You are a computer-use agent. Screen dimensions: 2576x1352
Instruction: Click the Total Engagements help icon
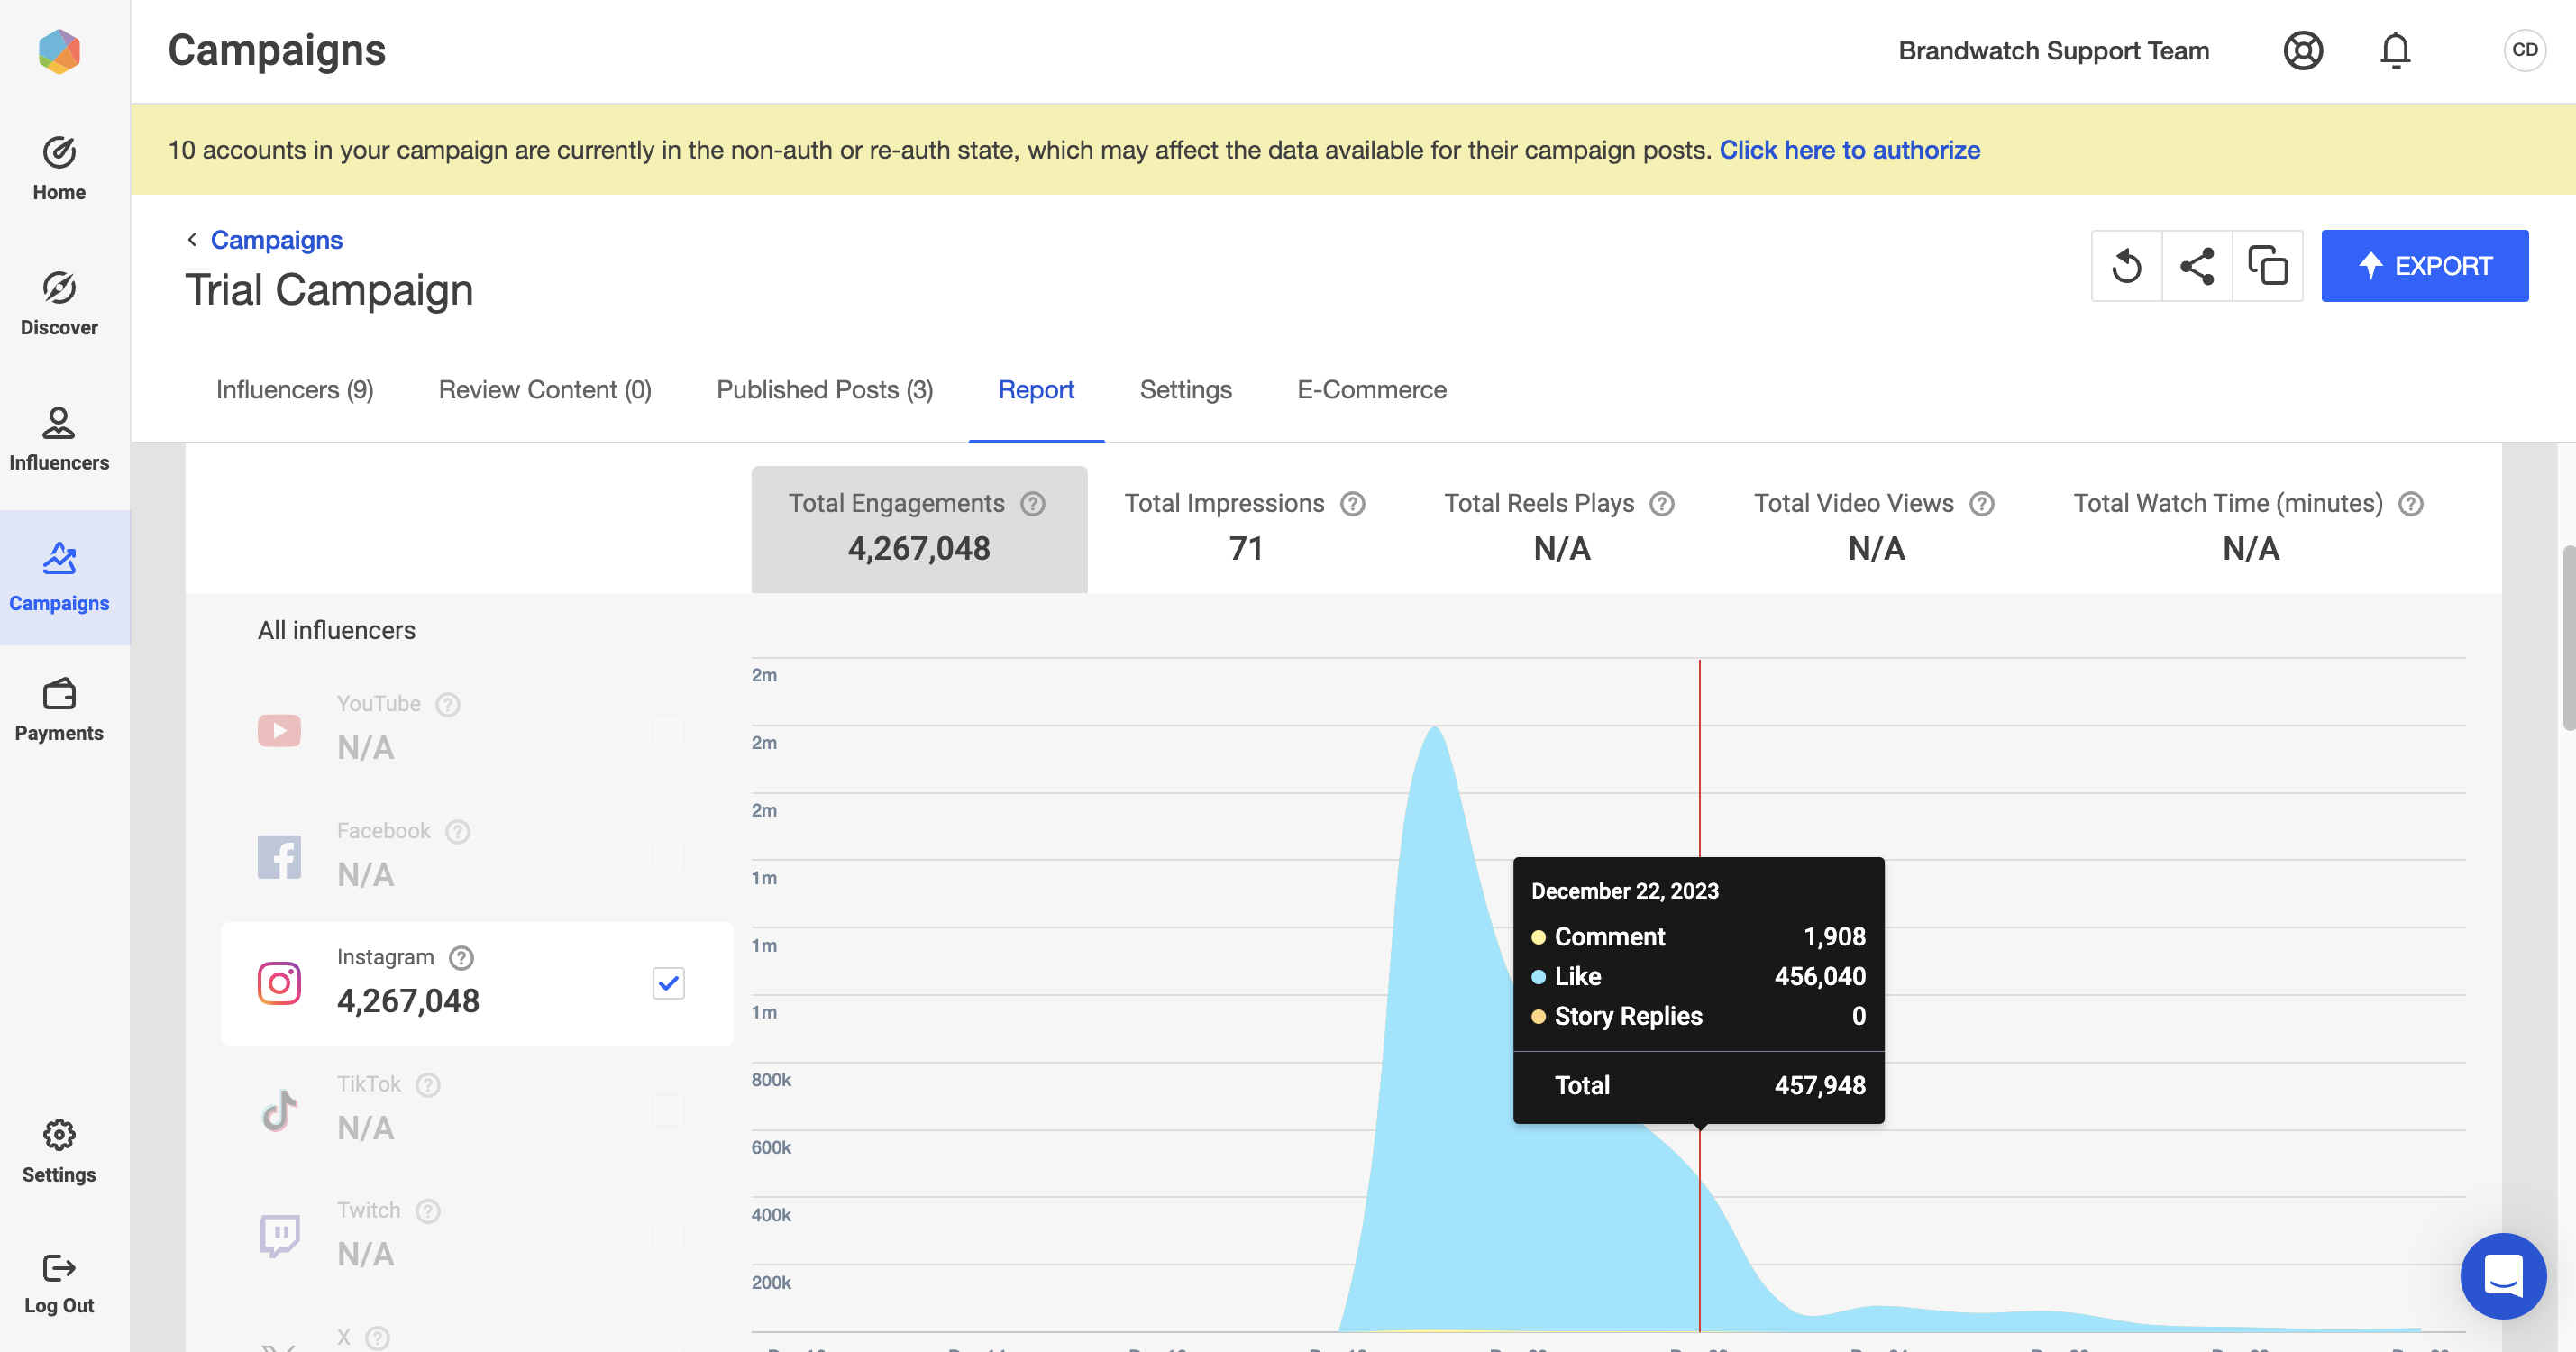point(1033,504)
